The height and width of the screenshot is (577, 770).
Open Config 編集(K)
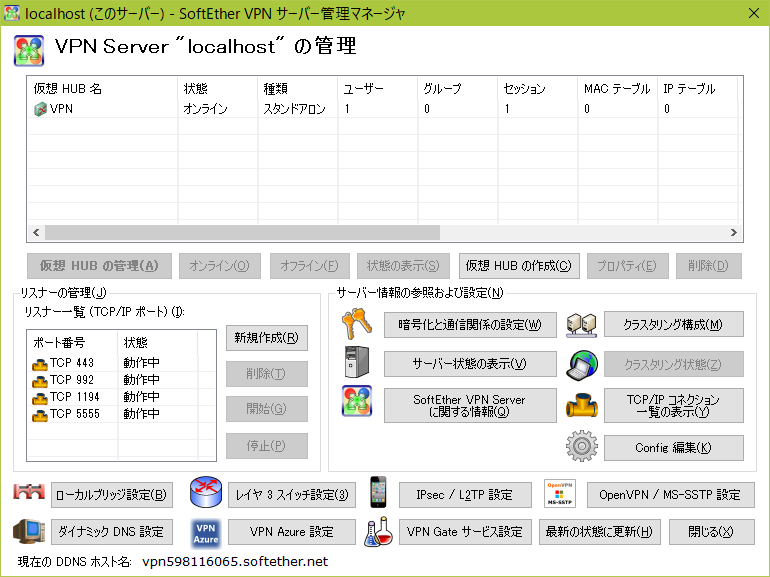pyautogui.click(x=673, y=447)
